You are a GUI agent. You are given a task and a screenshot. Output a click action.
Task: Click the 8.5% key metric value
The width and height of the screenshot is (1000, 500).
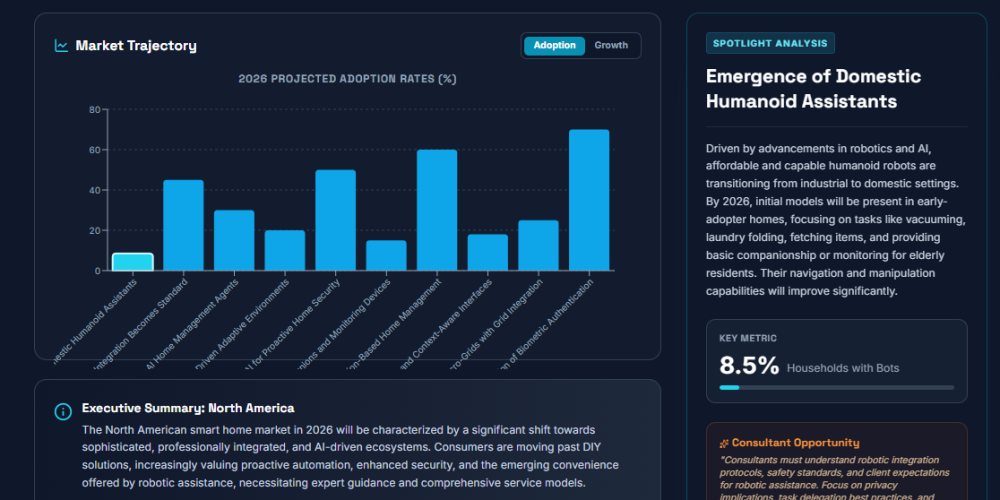click(x=749, y=366)
